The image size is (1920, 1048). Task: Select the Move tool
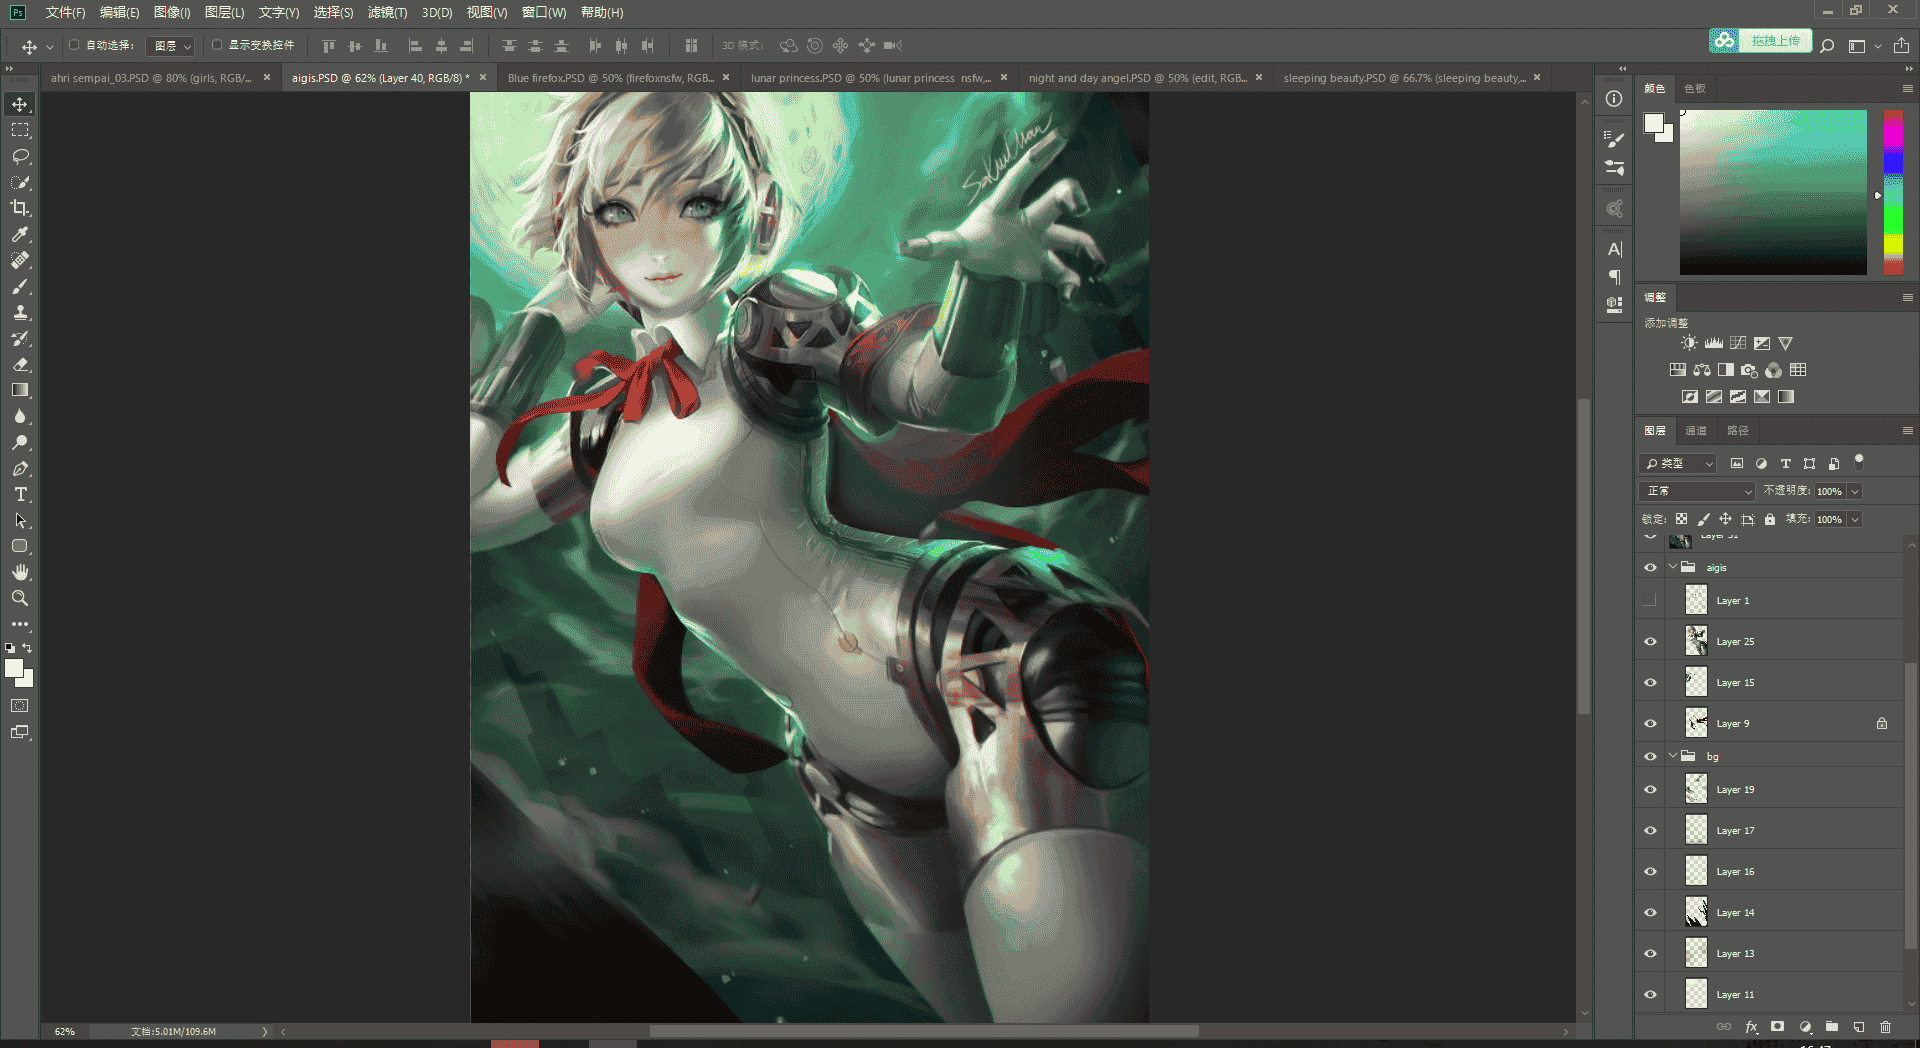click(x=20, y=105)
